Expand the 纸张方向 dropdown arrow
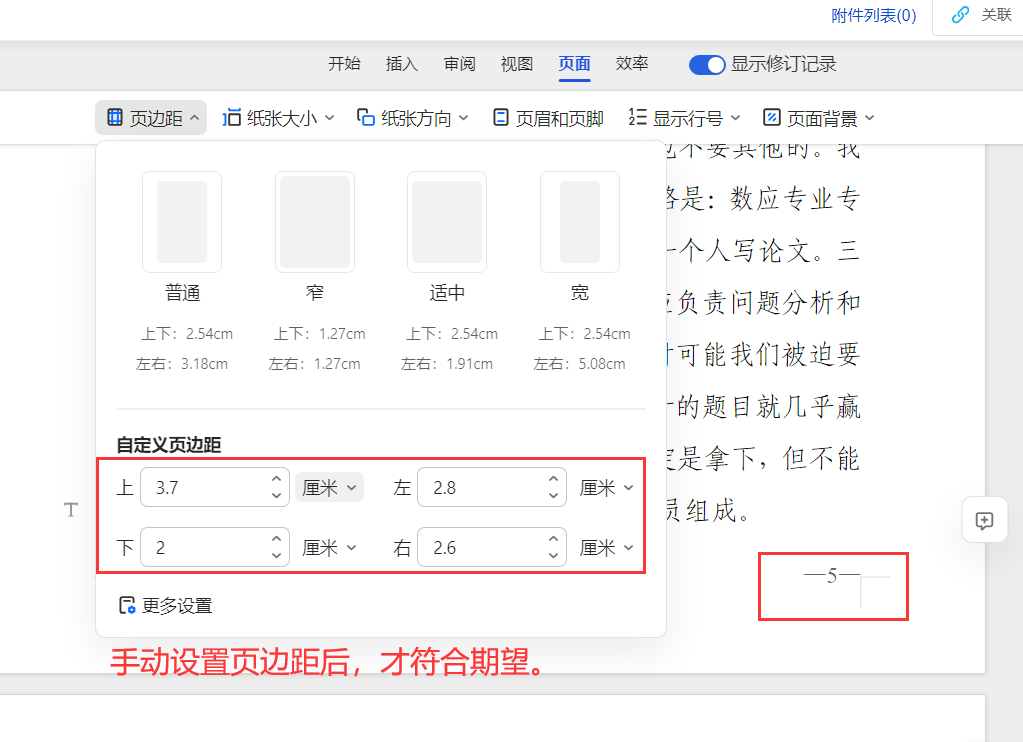The image size is (1023, 742). [464, 118]
